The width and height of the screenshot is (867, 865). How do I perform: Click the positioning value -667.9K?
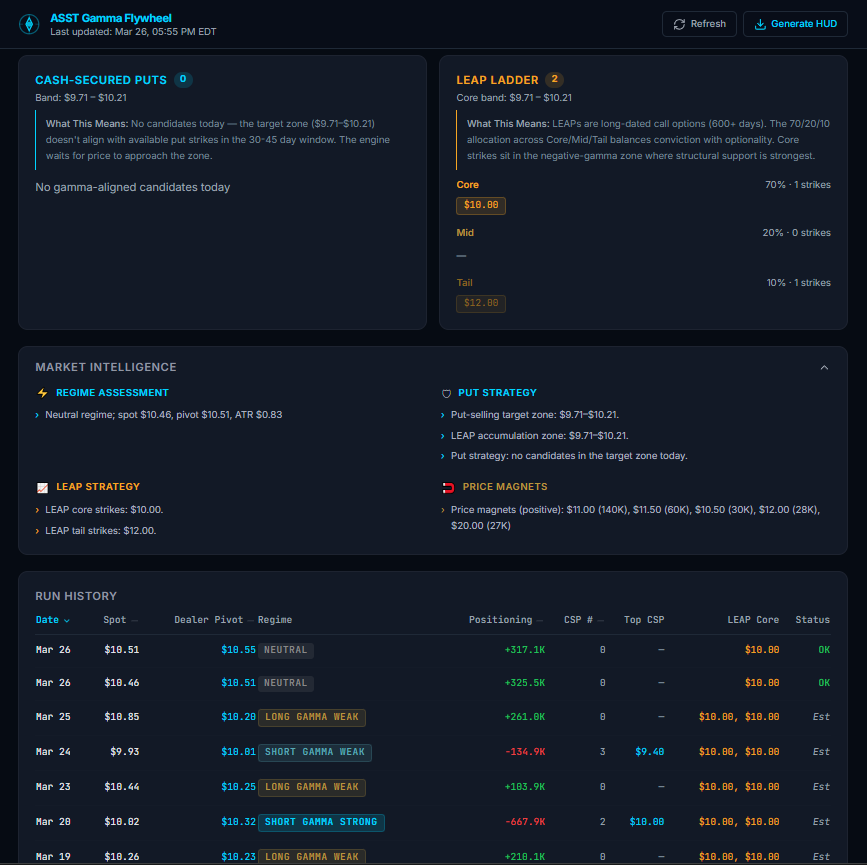coord(525,822)
